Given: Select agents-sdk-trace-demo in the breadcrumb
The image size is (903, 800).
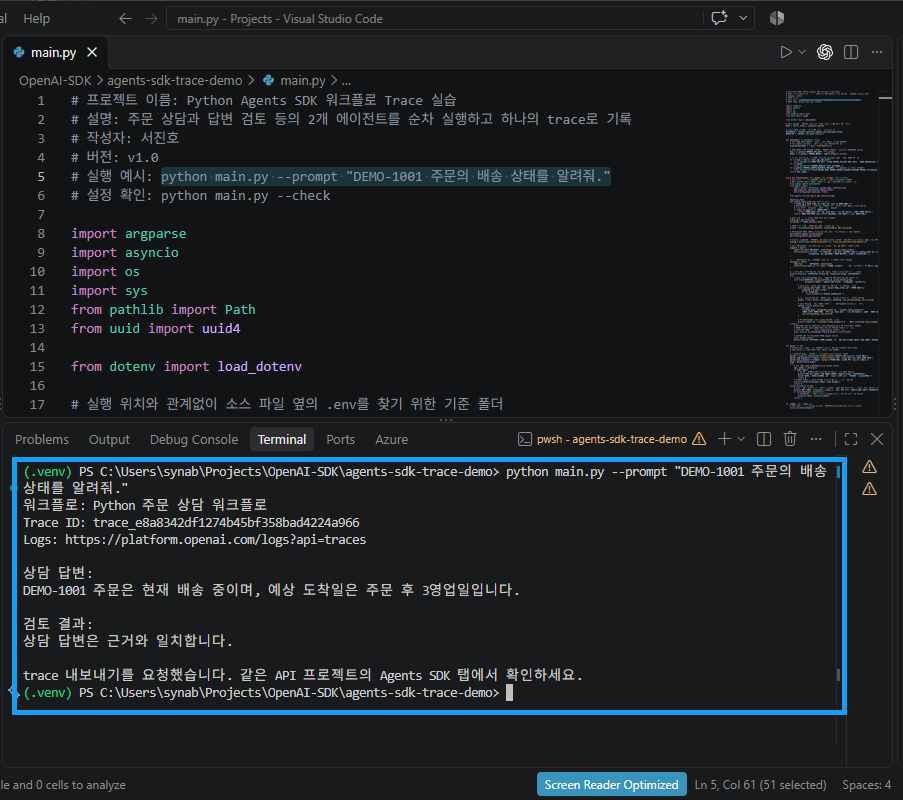Looking at the screenshot, I should coord(174,81).
